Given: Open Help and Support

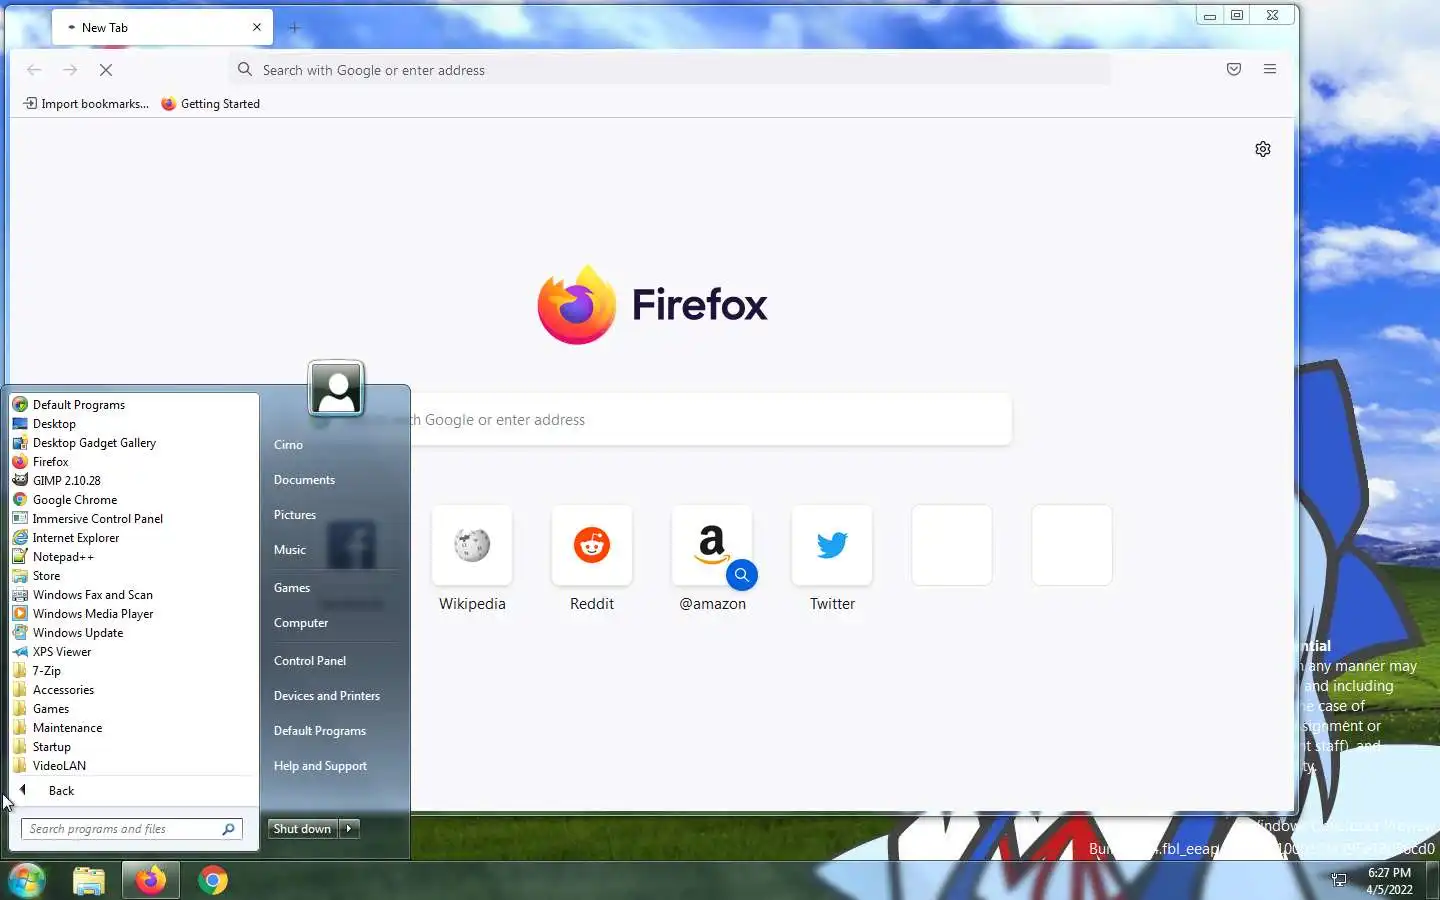Looking at the screenshot, I should click(x=320, y=766).
